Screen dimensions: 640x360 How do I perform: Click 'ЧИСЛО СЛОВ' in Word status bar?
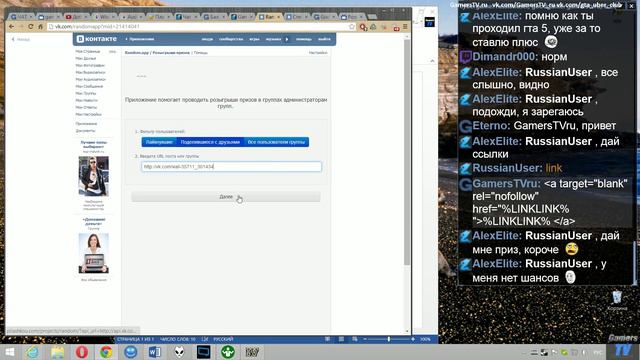click(x=178, y=339)
